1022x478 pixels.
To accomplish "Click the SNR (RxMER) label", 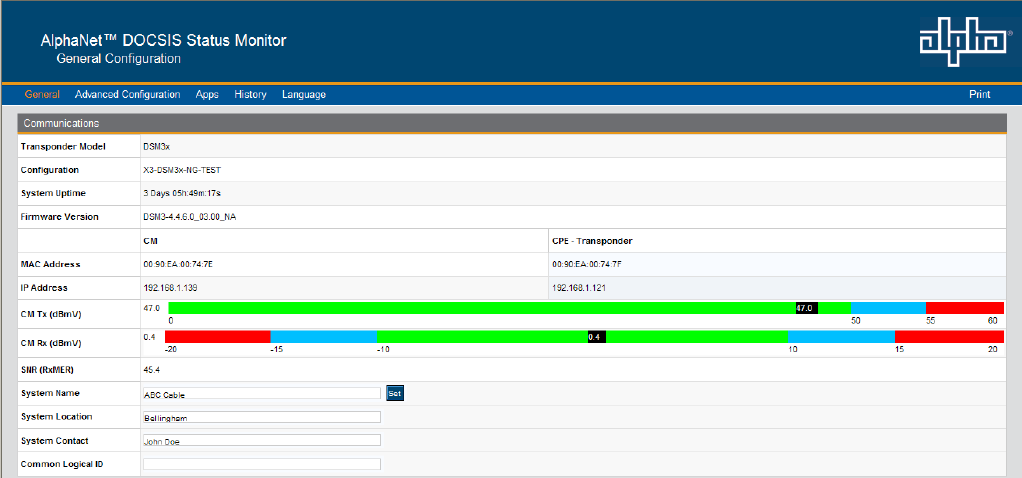I will (x=47, y=370).
